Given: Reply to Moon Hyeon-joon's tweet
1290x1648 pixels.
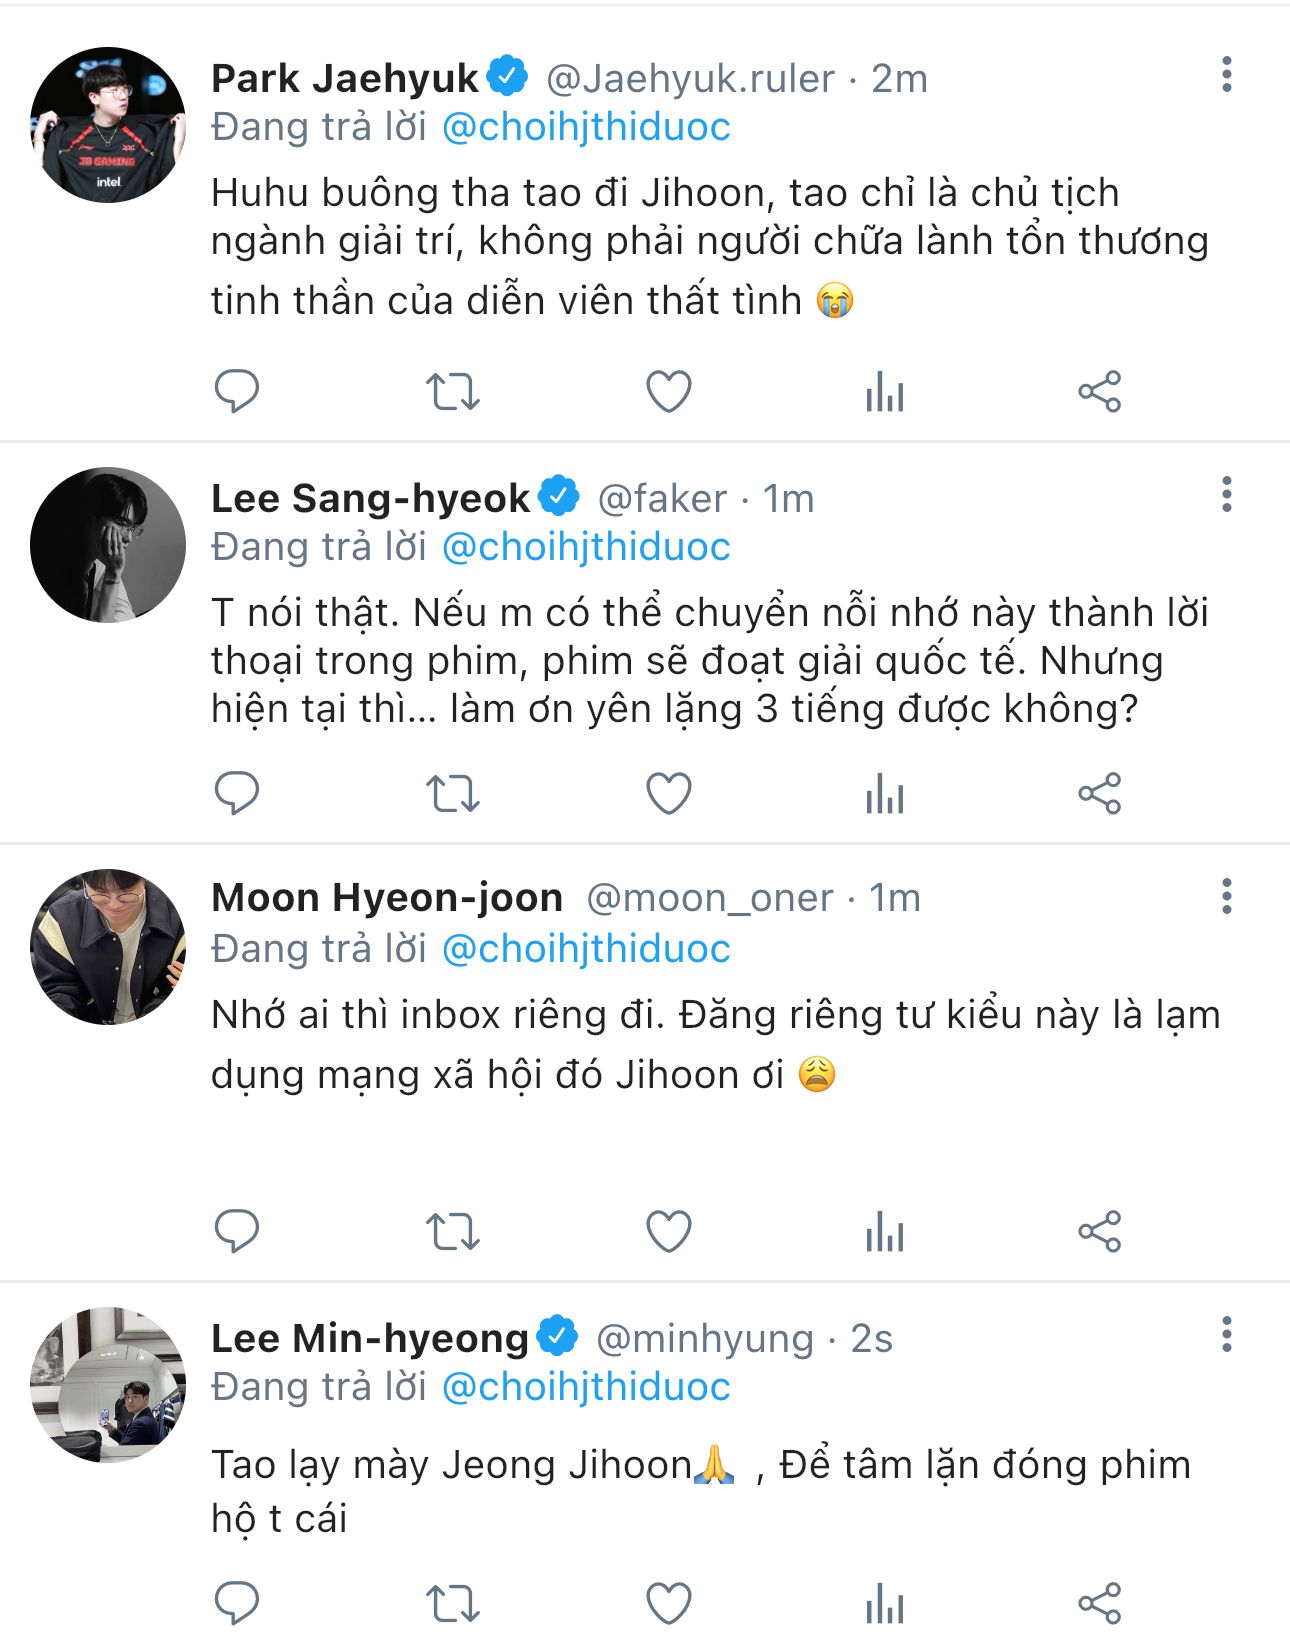Looking at the screenshot, I should click(x=237, y=1231).
